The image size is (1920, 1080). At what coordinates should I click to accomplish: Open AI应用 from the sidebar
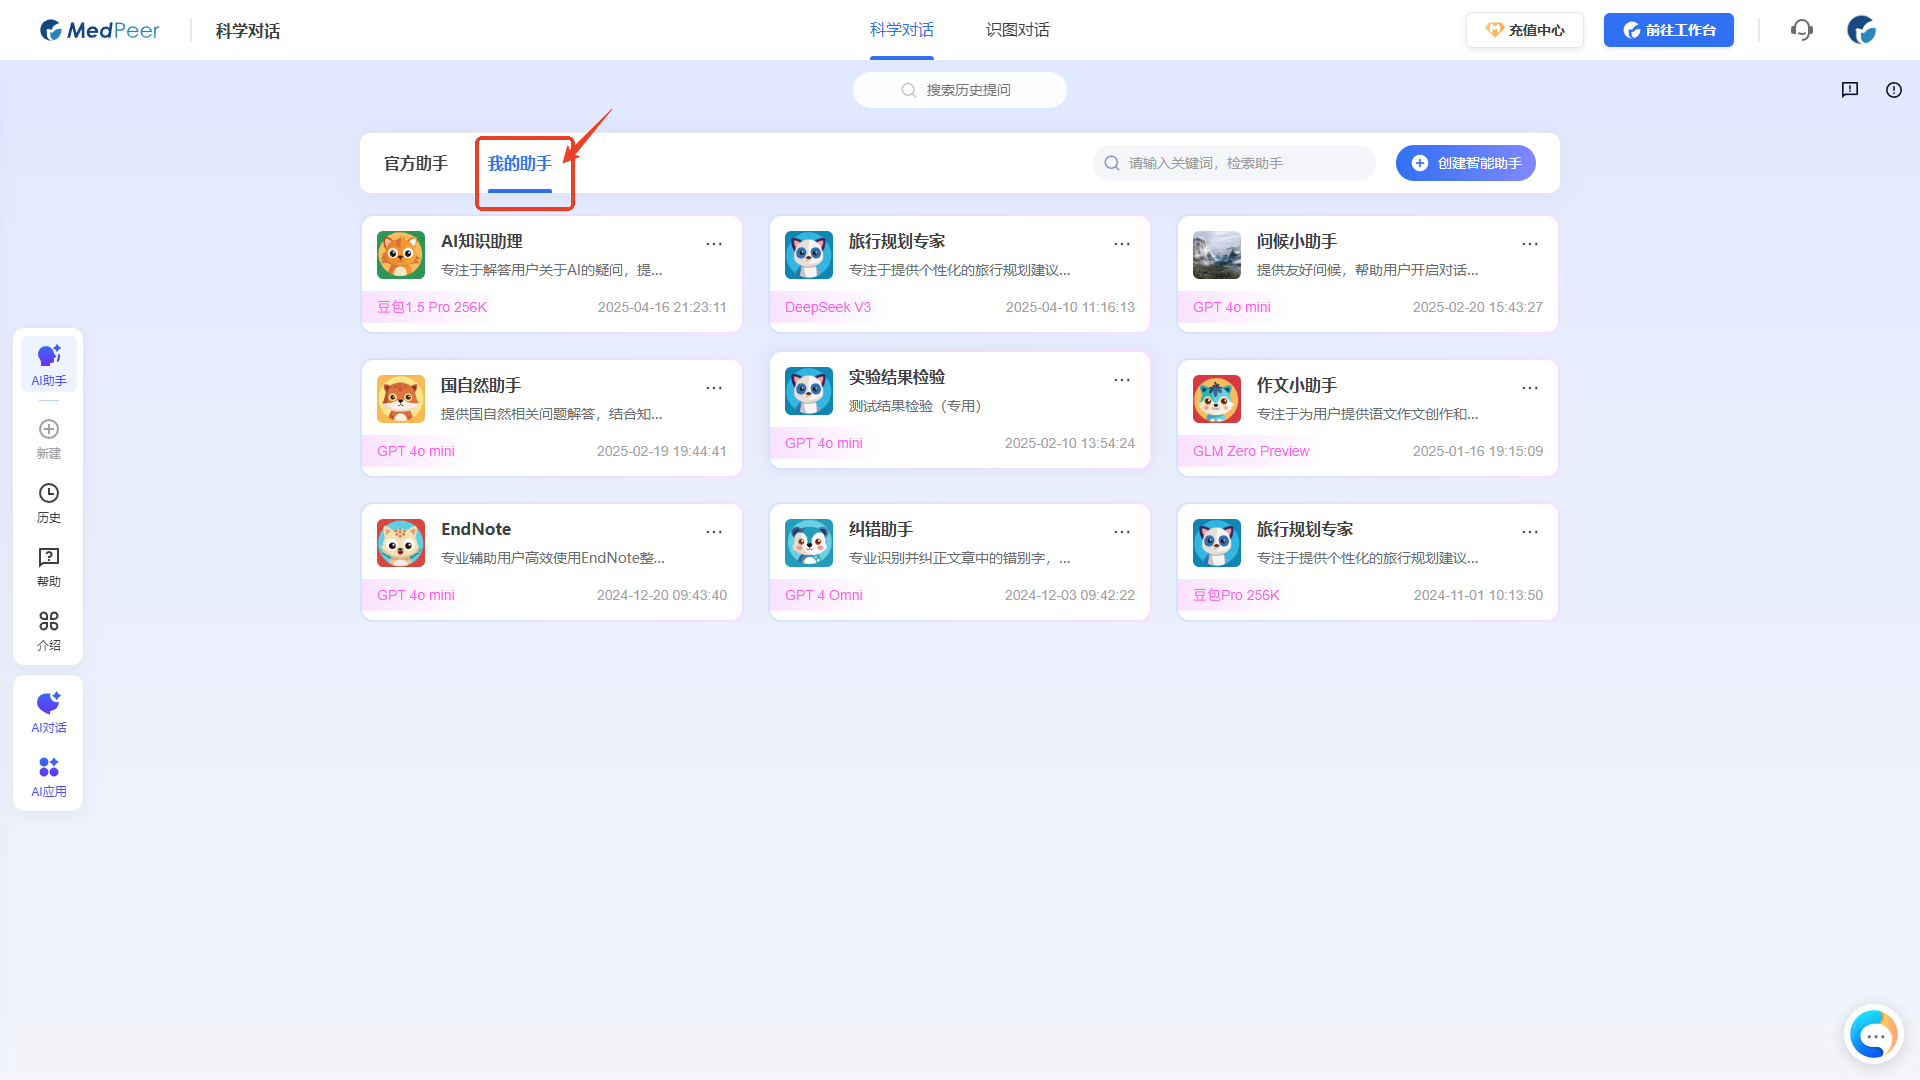coord(48,776)
